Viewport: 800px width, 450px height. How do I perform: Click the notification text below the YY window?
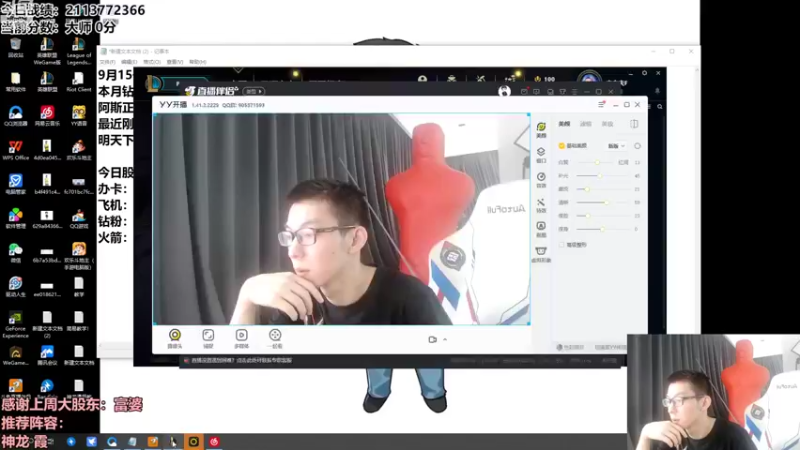[242, 360]
